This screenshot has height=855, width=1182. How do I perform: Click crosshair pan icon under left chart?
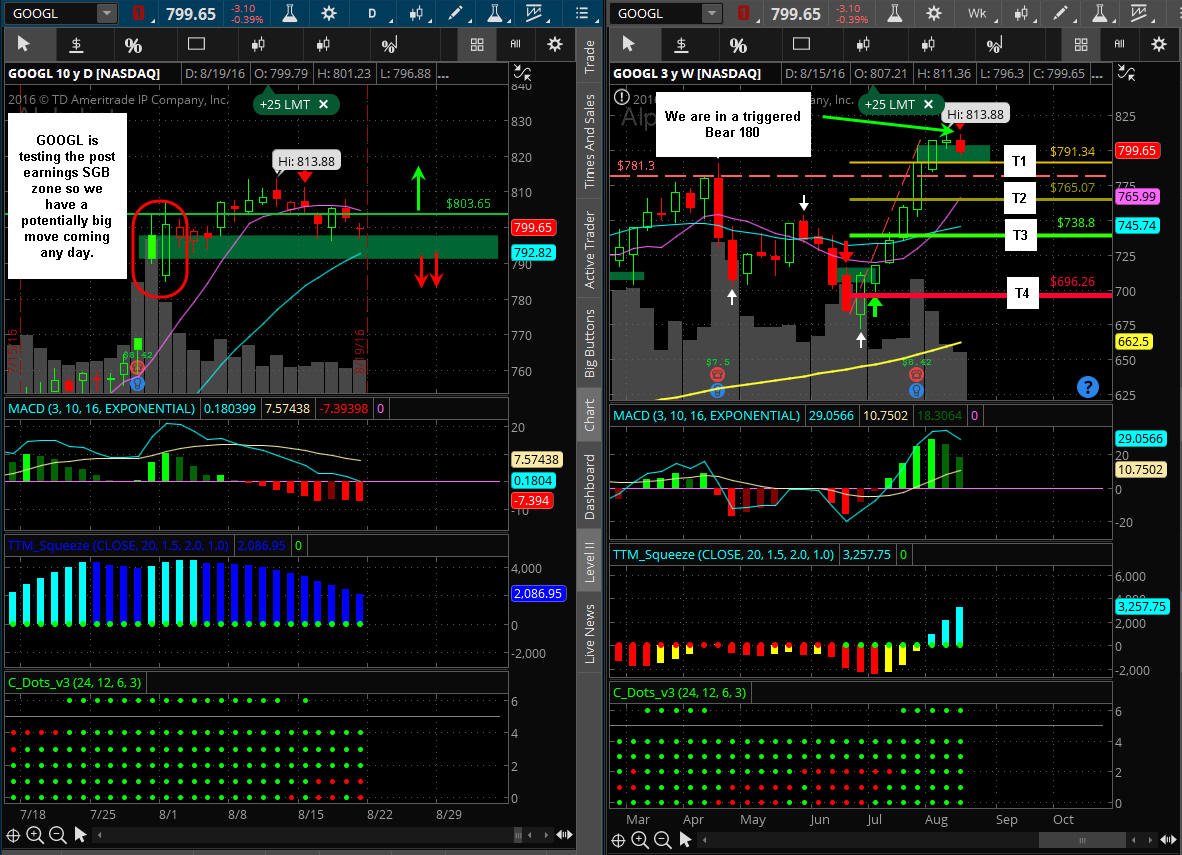coord(13,835)
